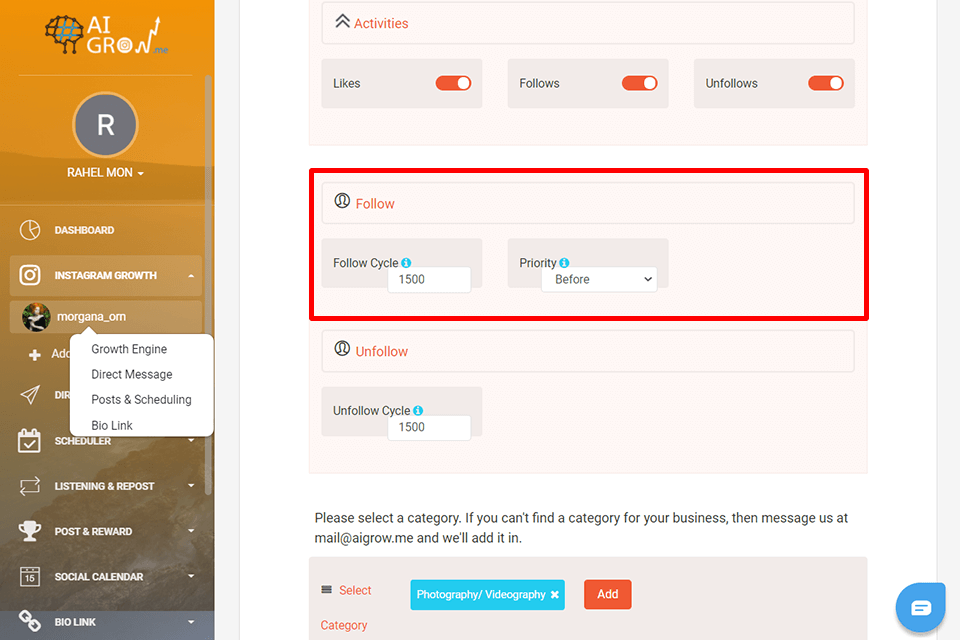Image resolution: width=960 pixels, height=640 pixels.
Task: Expand the Listening & Repost arrow
Action: point(191,486)
